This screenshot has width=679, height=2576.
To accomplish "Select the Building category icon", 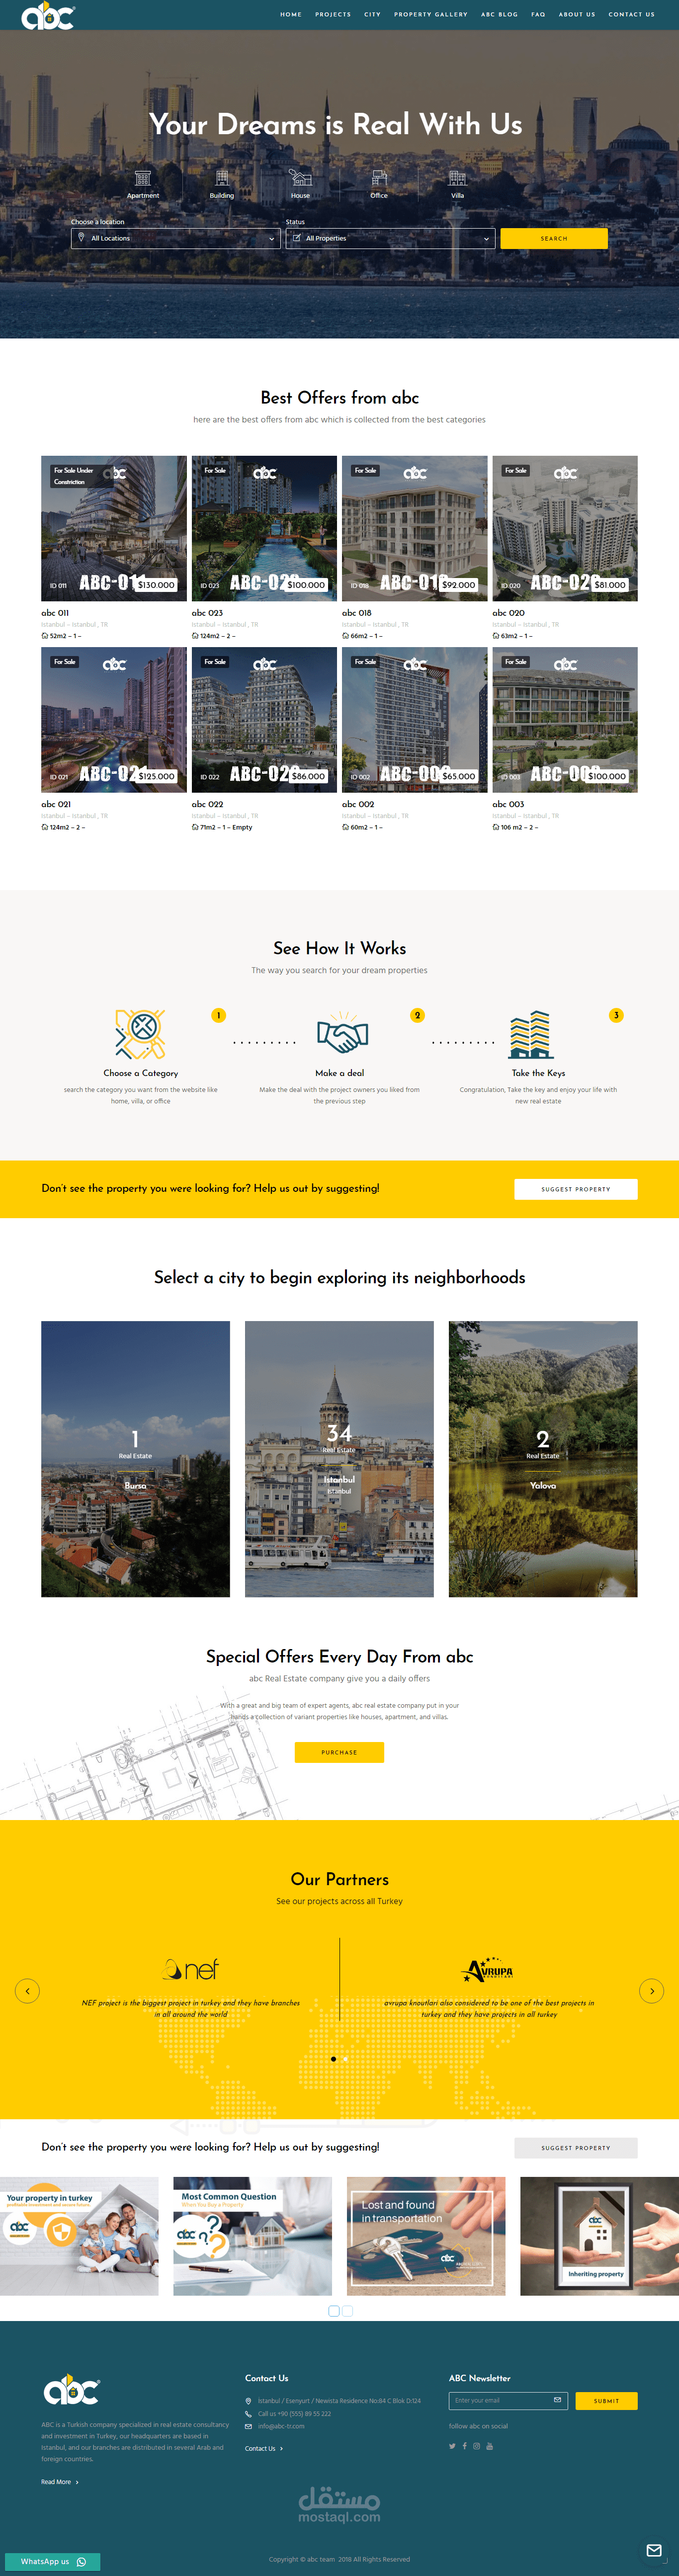I will tap(222, 178).
